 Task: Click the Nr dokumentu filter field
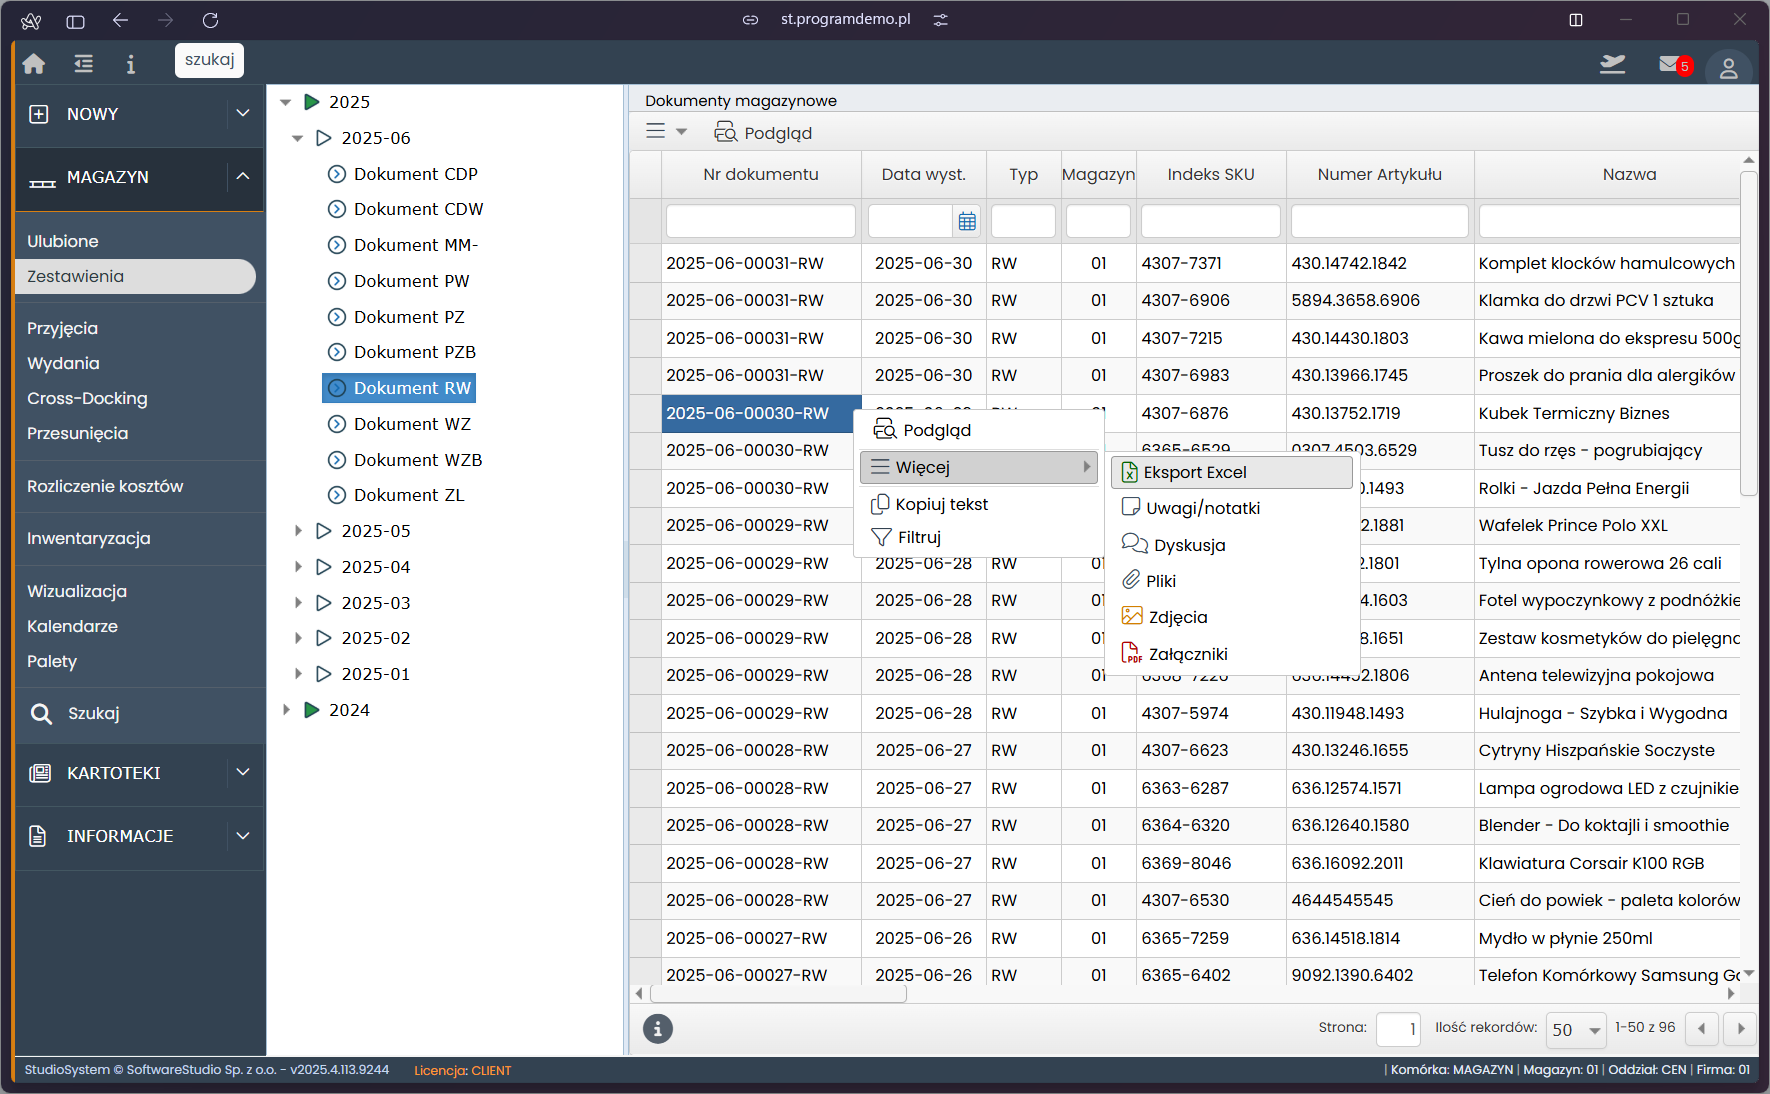760,221
